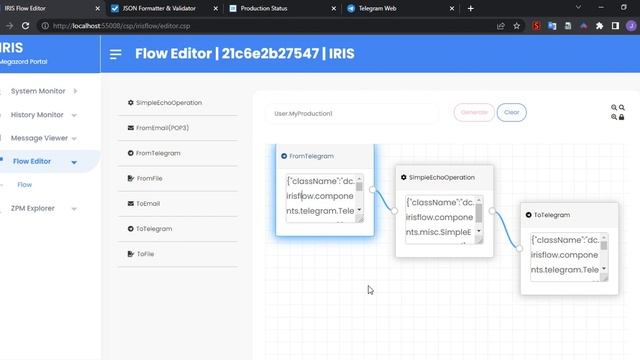Click the magnifier icon directly above the lock

coord(622,107)
